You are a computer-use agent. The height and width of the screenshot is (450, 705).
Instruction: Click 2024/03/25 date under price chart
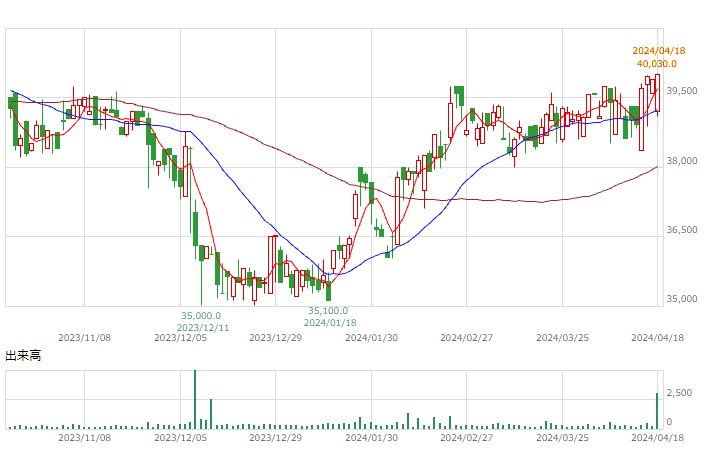pyautogui.click(x=562, y=338)
